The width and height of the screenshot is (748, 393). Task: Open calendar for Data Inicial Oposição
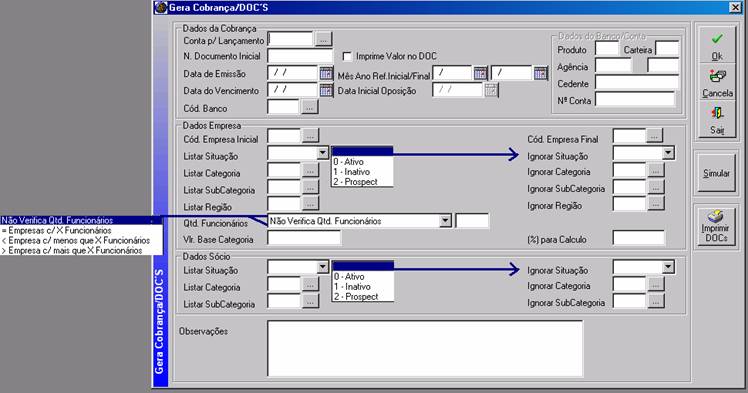[x=491, y=90]
